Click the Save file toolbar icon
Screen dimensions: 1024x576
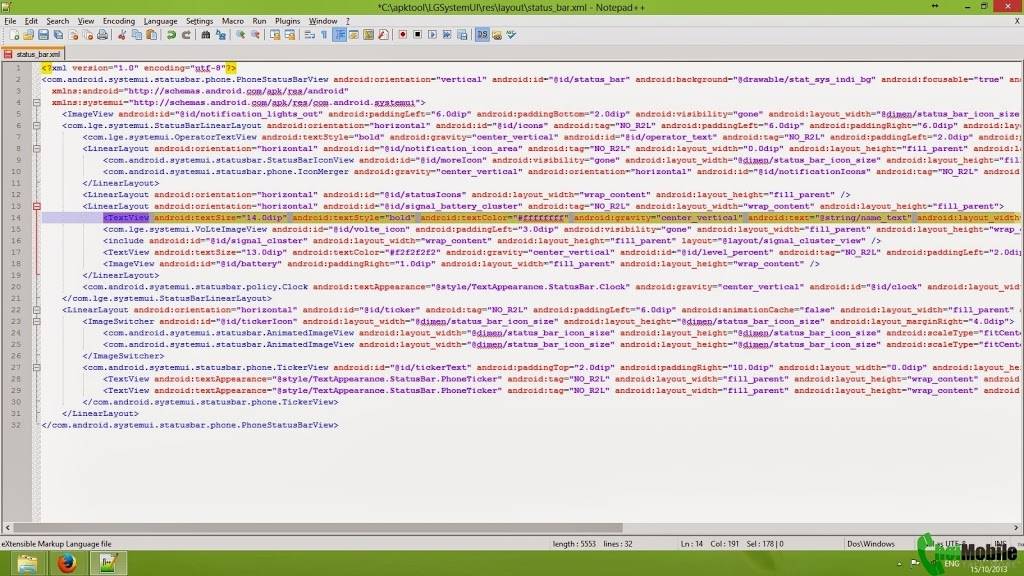43,35
